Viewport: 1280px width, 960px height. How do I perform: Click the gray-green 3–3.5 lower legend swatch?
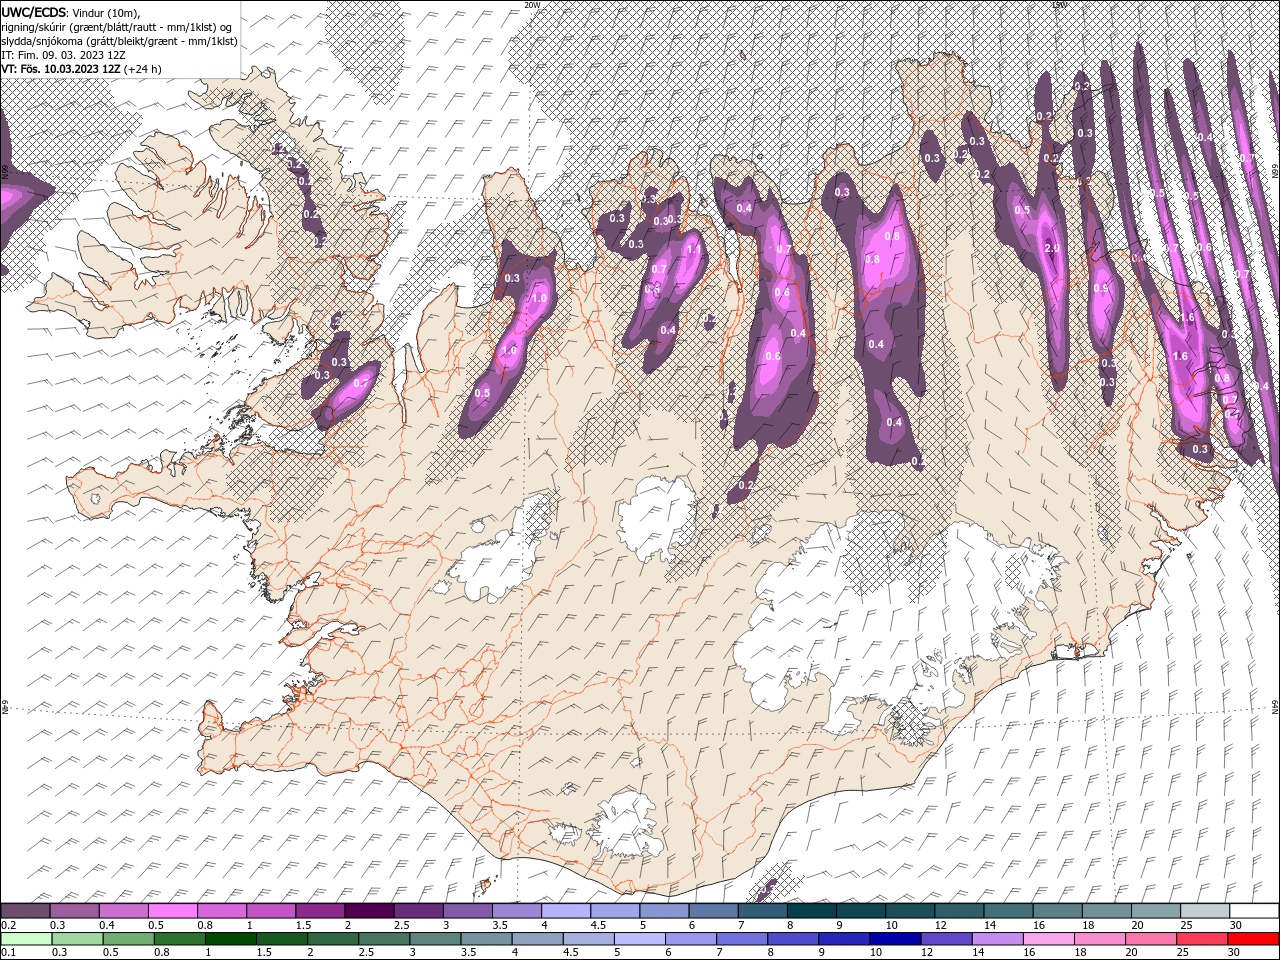click(435, 939)
